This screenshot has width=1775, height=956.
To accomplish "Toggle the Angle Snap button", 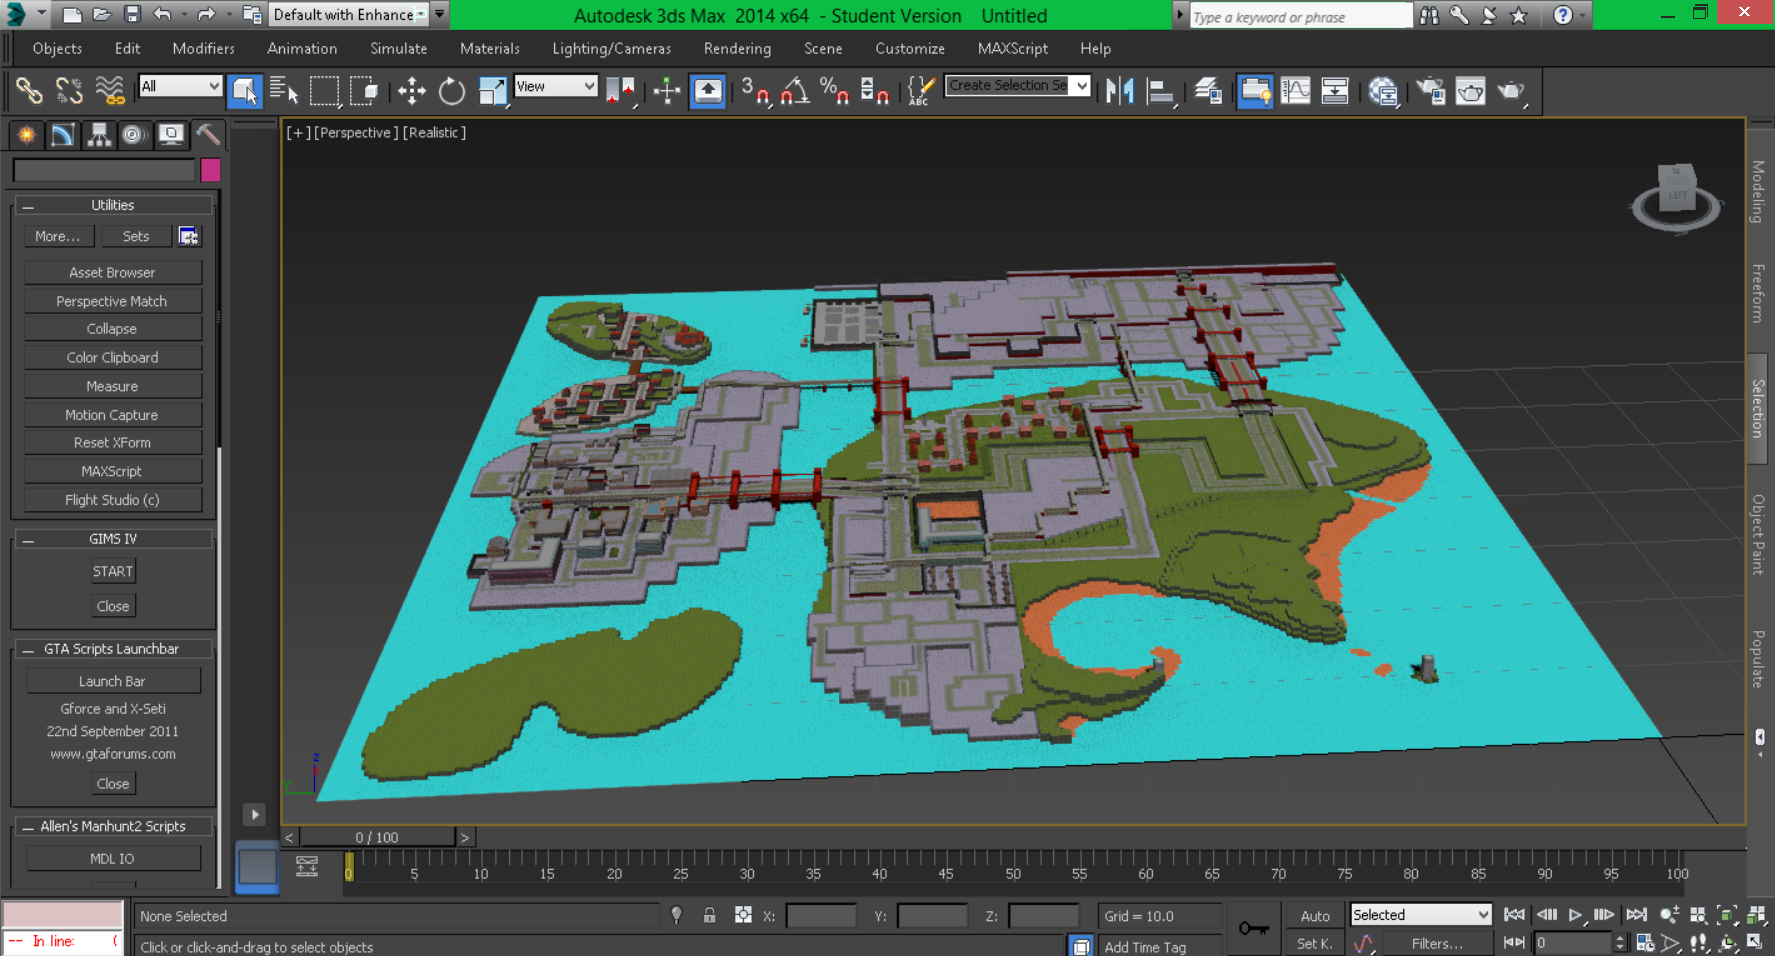I will point(795,91).
